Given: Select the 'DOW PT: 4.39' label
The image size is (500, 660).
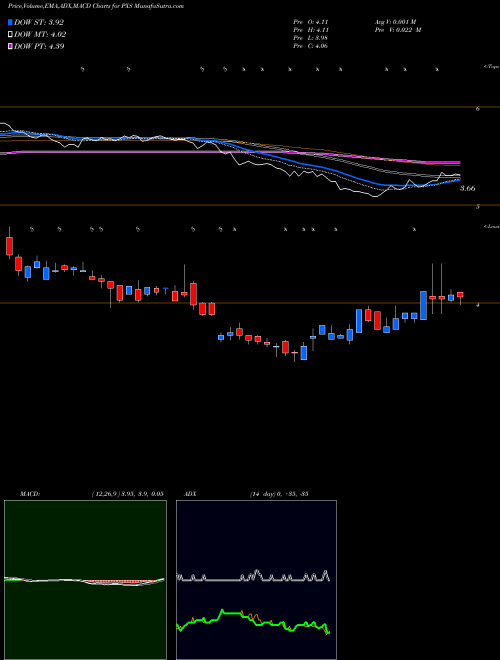Looking at the screenshot, I should coord(39,46).
